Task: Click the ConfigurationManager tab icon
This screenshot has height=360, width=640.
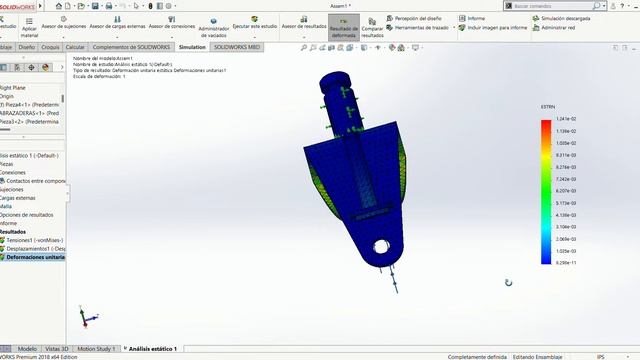Action: click(17, 67)
